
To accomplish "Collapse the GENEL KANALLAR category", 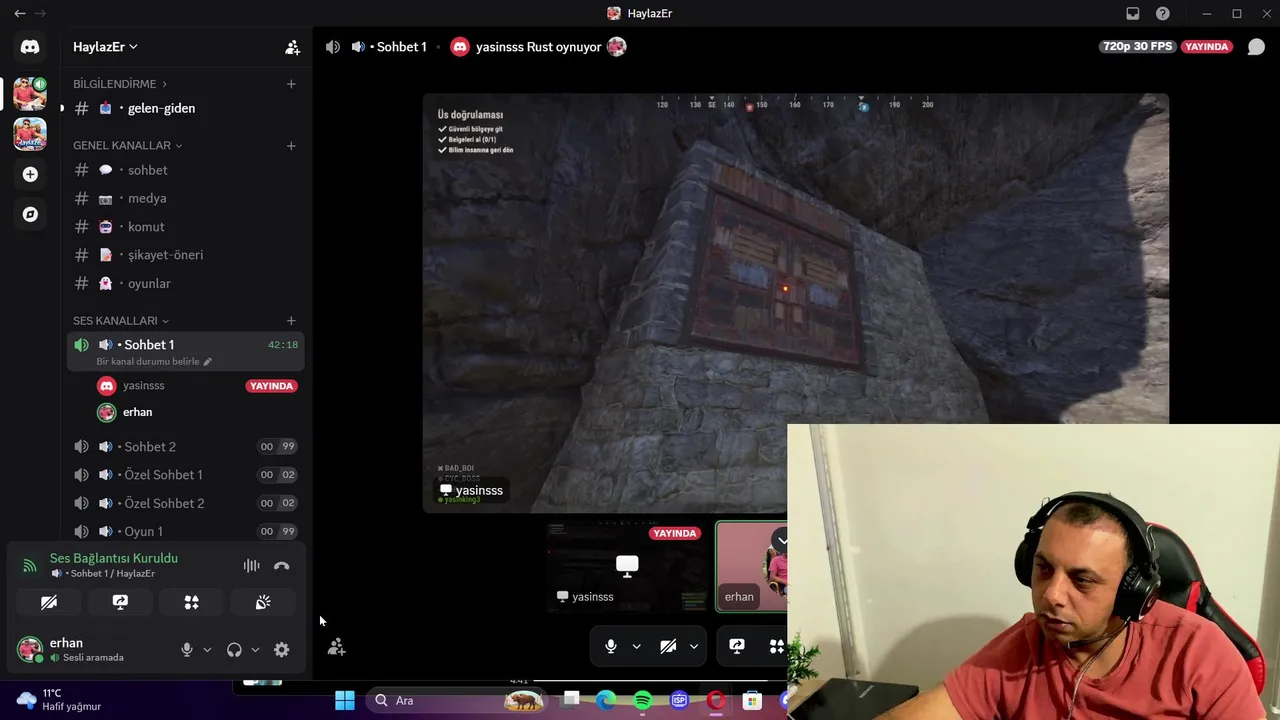I will pyautogui.click(x=127, y=146).
